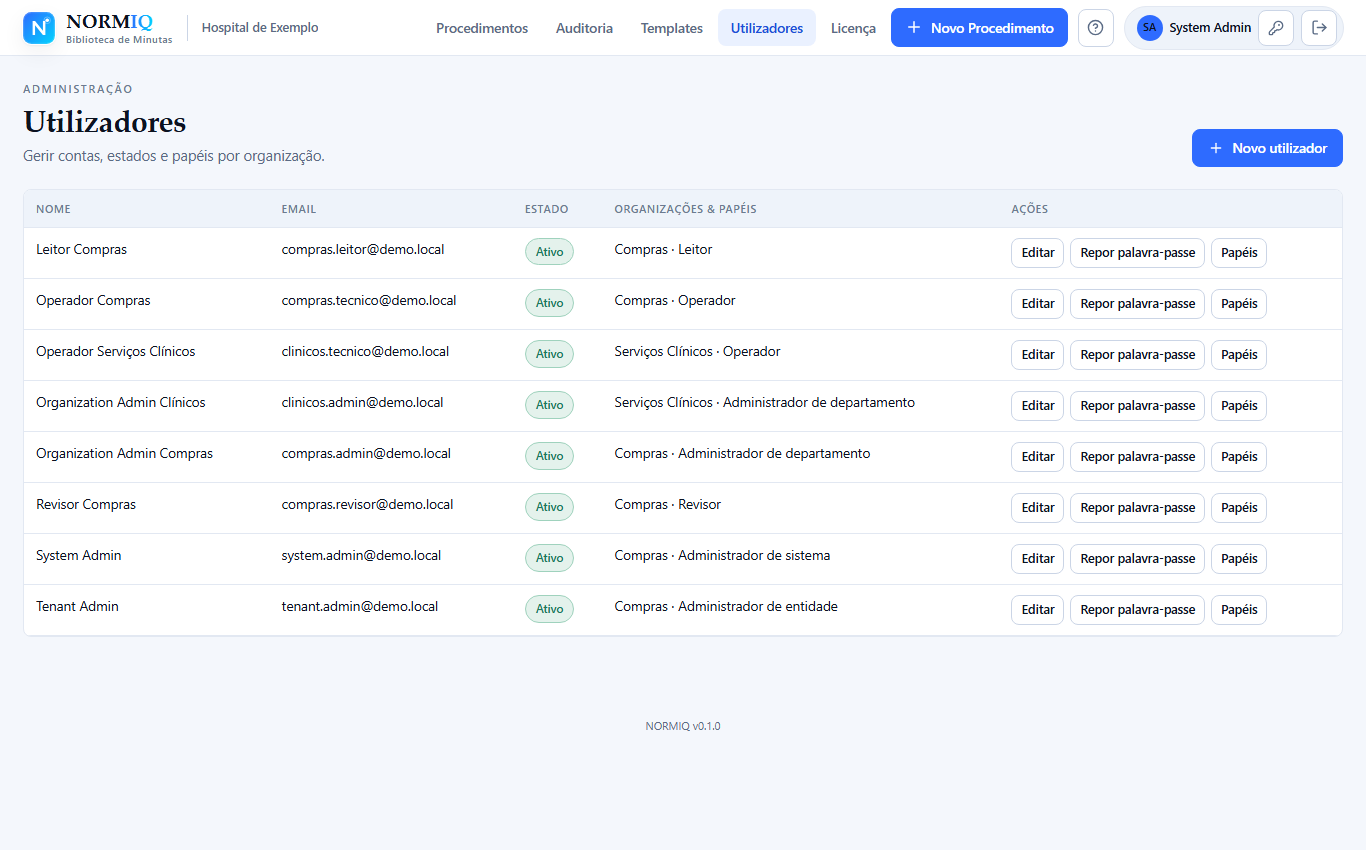Screen dimensions: 1366x850
Task: Click the NORMIQ logo icon
Action: 39,28
